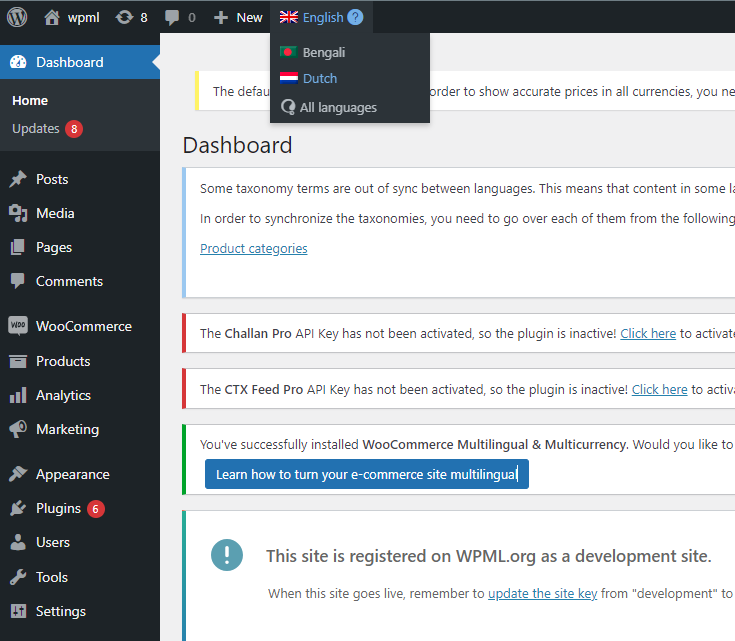This screenshot has width=735, height=641.
Task: Open the Posts menu
Action: point(52,179)
